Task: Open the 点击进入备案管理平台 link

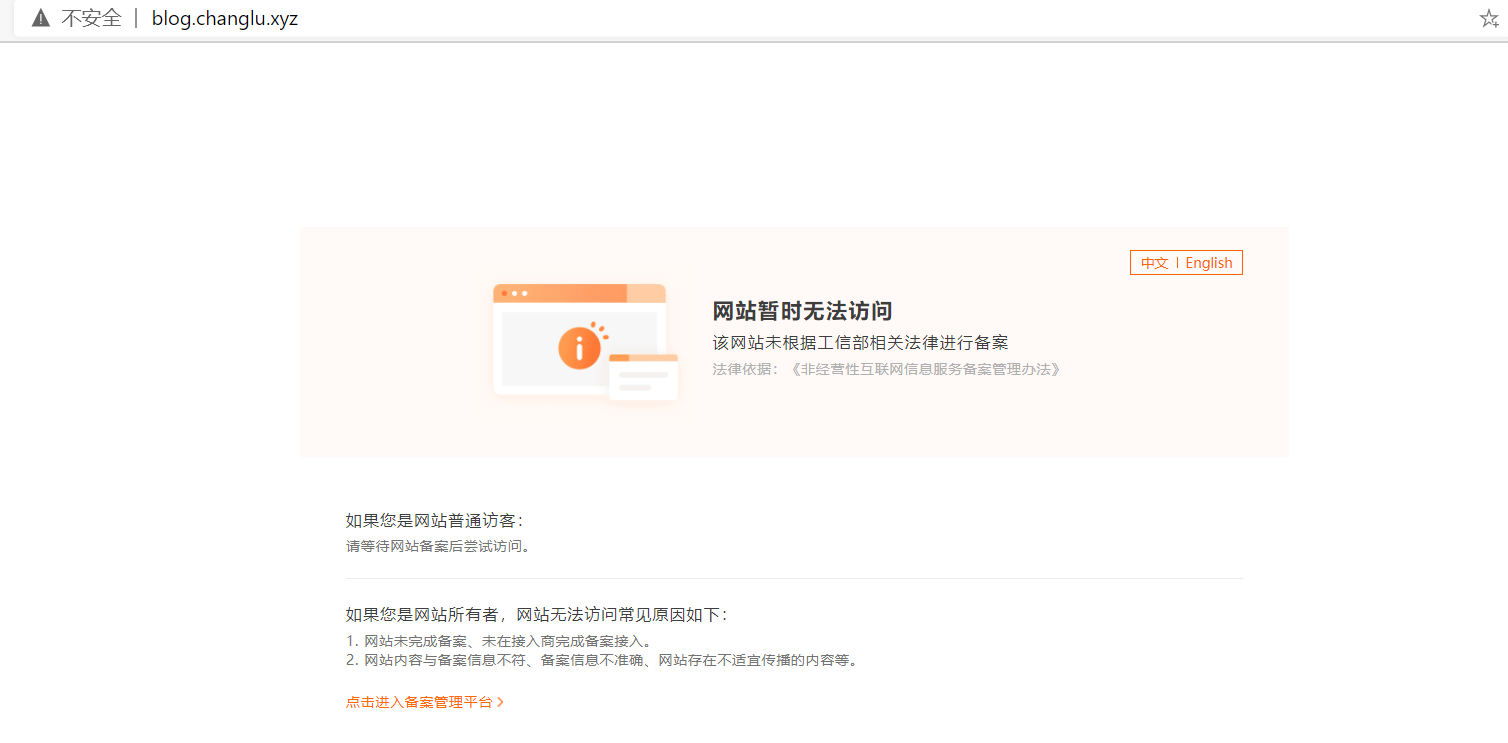Action: pyautogui.click(x=425, y=702)
